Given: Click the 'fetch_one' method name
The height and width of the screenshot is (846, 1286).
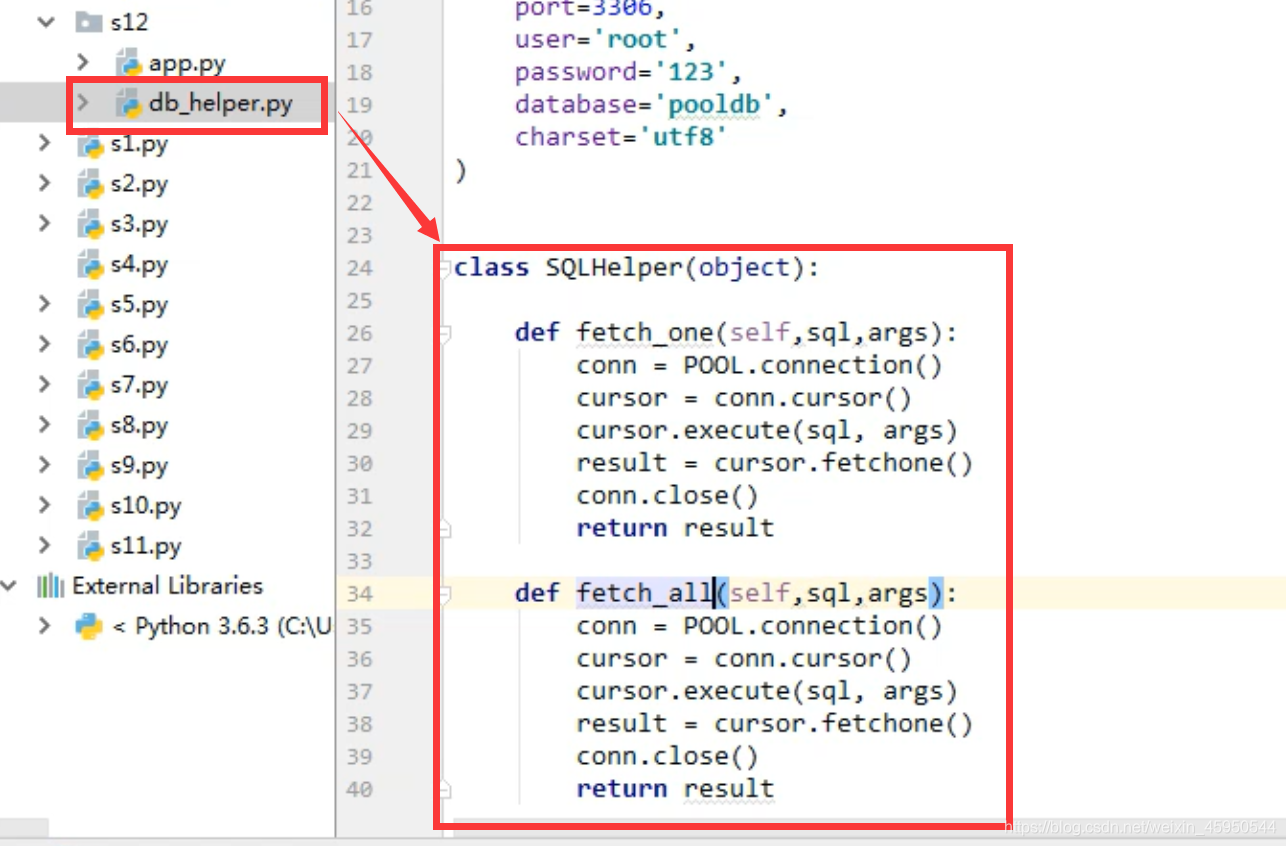Looking at the screenshot, I should coord(645,333).
